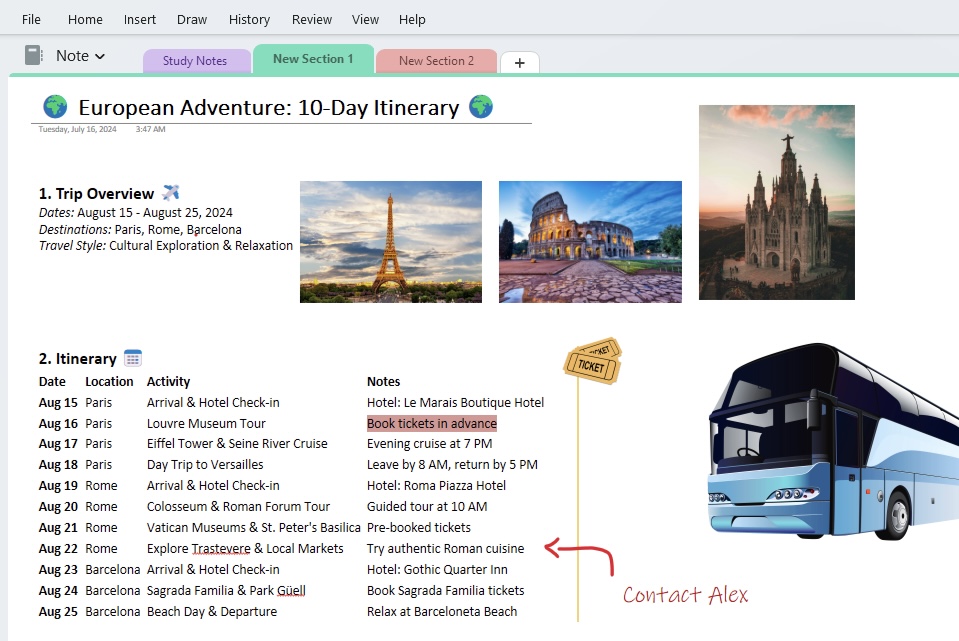
Task: Click 'Eiffel Tower & Seine River Cruise' activity
Action: tap(237, 443)
